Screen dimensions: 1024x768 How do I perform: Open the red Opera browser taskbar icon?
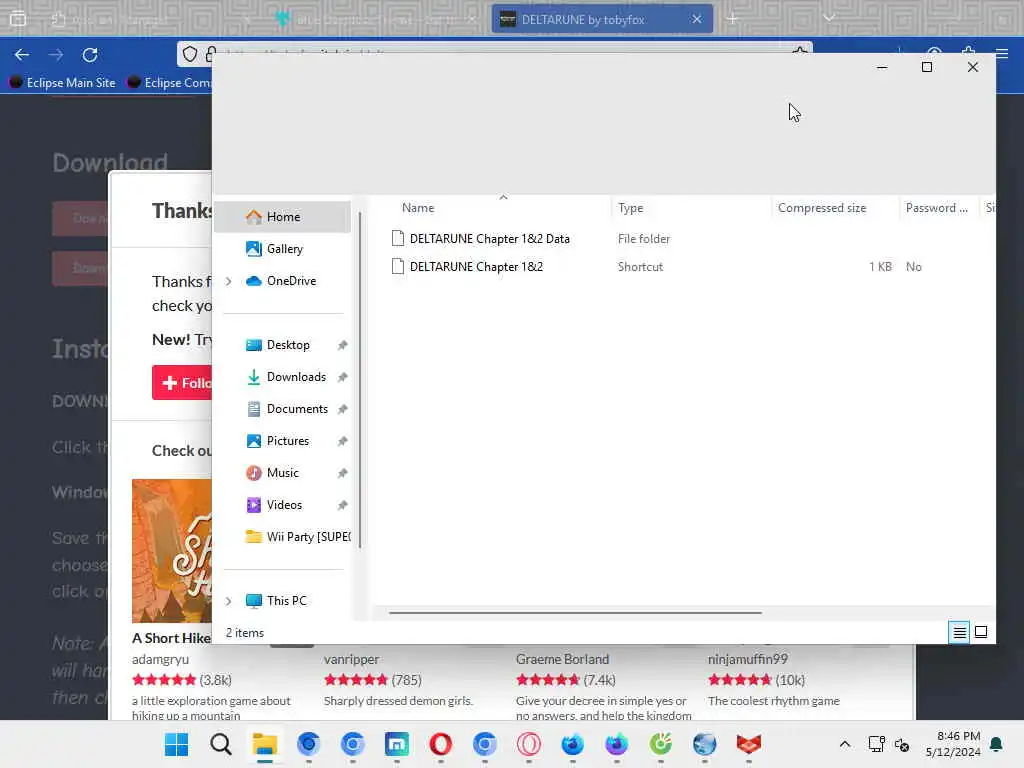(441, 744)
